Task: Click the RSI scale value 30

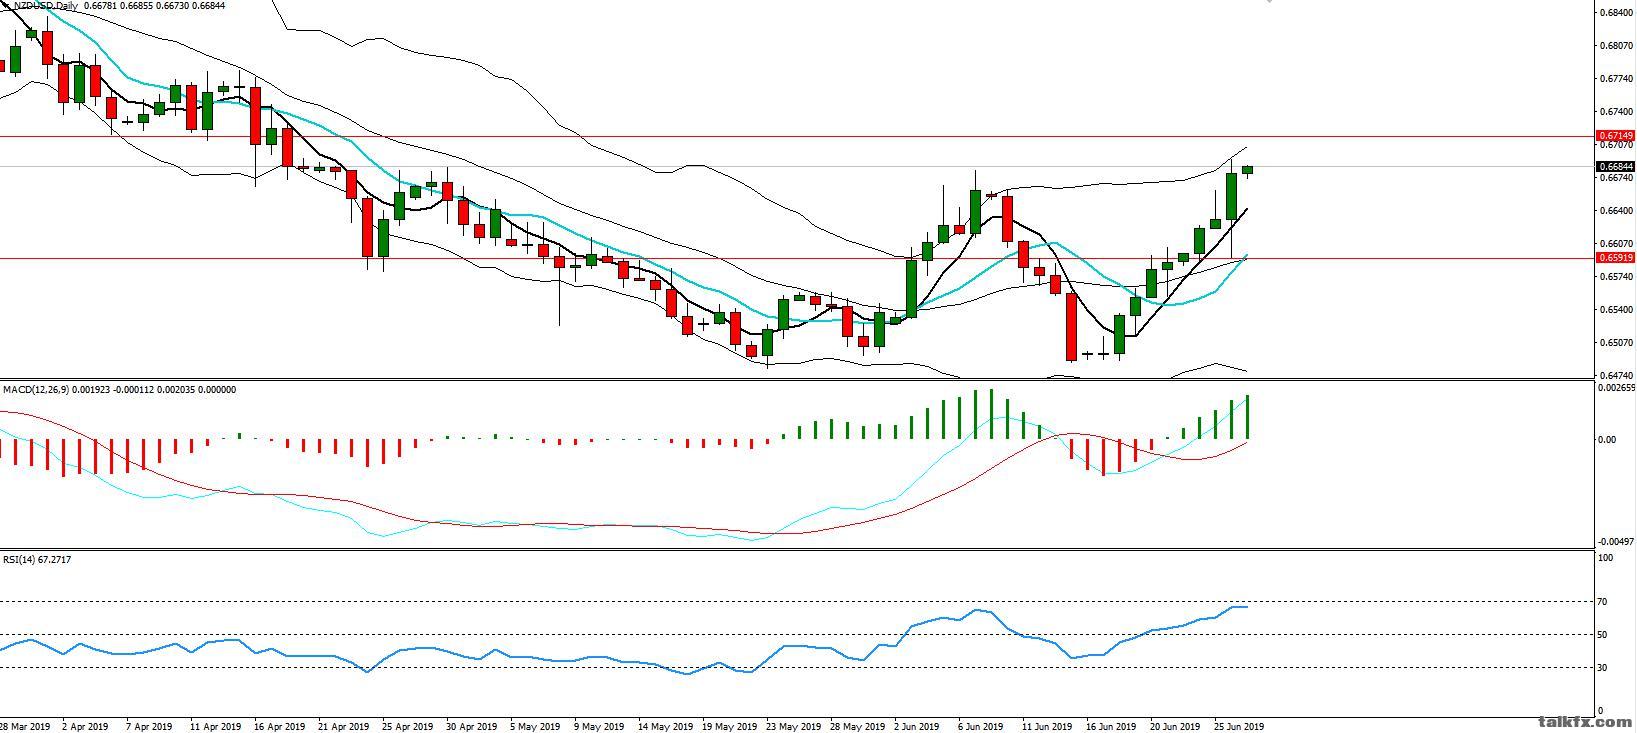Action: pos(1603,668)
